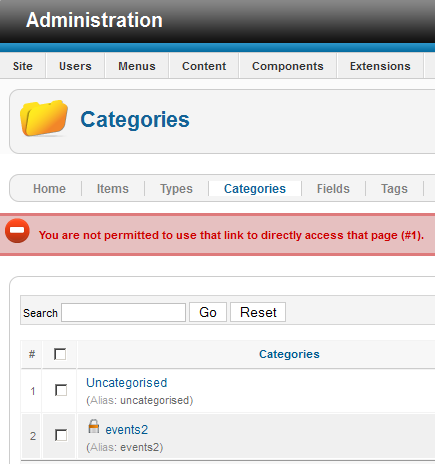Expand the Menus dropdown menu

(x=137, y=66)
